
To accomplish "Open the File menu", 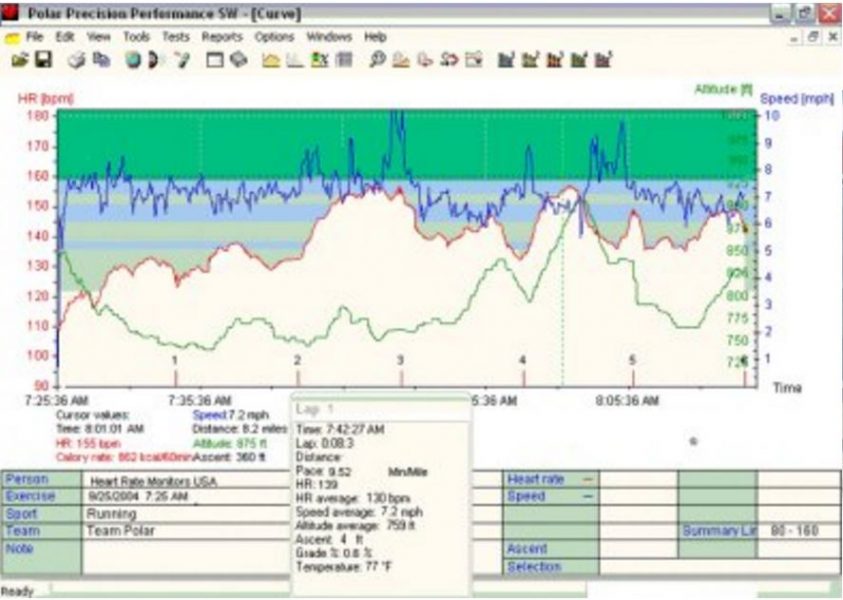I will [35, 37].
